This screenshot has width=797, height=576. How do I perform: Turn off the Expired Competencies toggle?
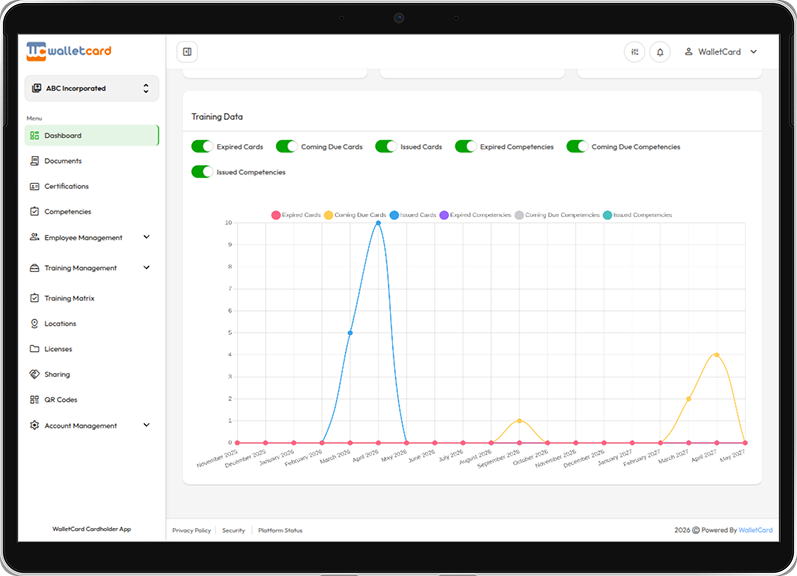(x=466, y=146)
